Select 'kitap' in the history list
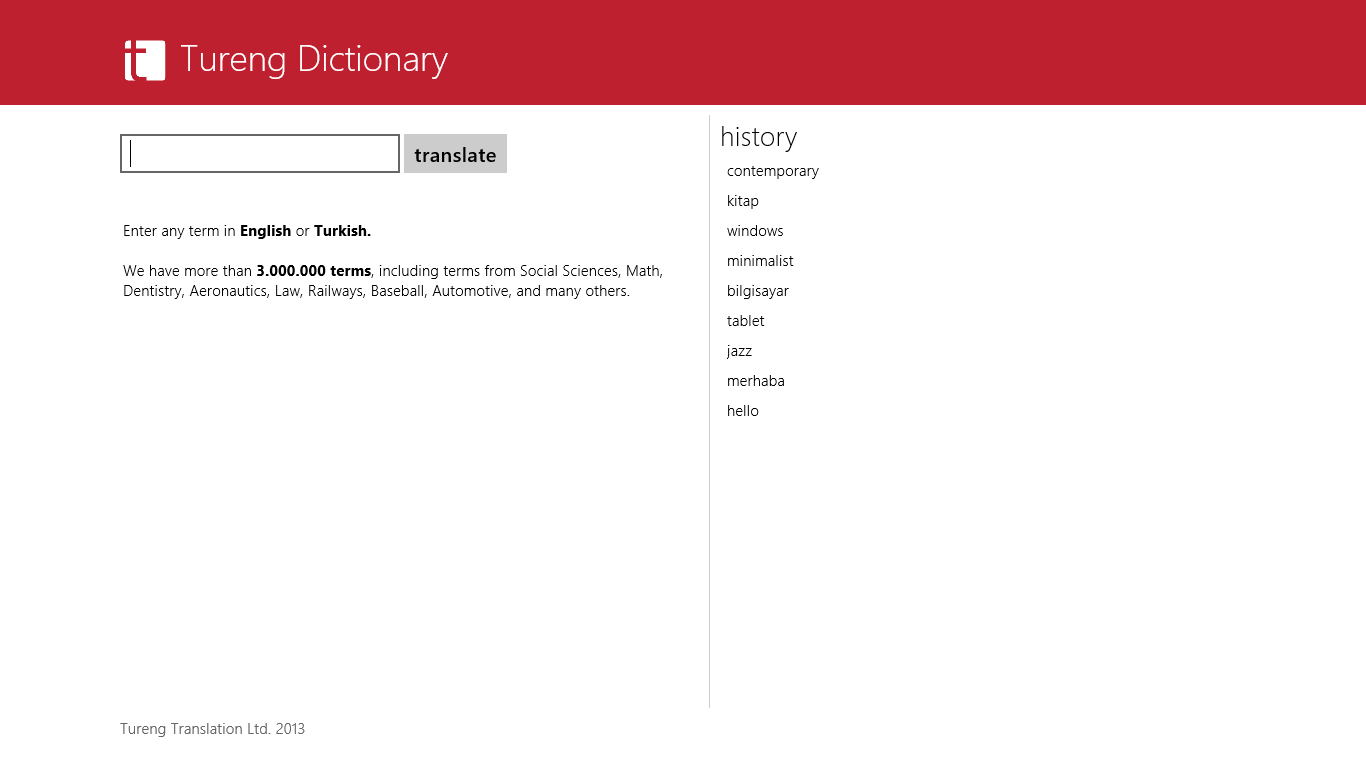This screenshot has height=768, width=1366. 742,201
